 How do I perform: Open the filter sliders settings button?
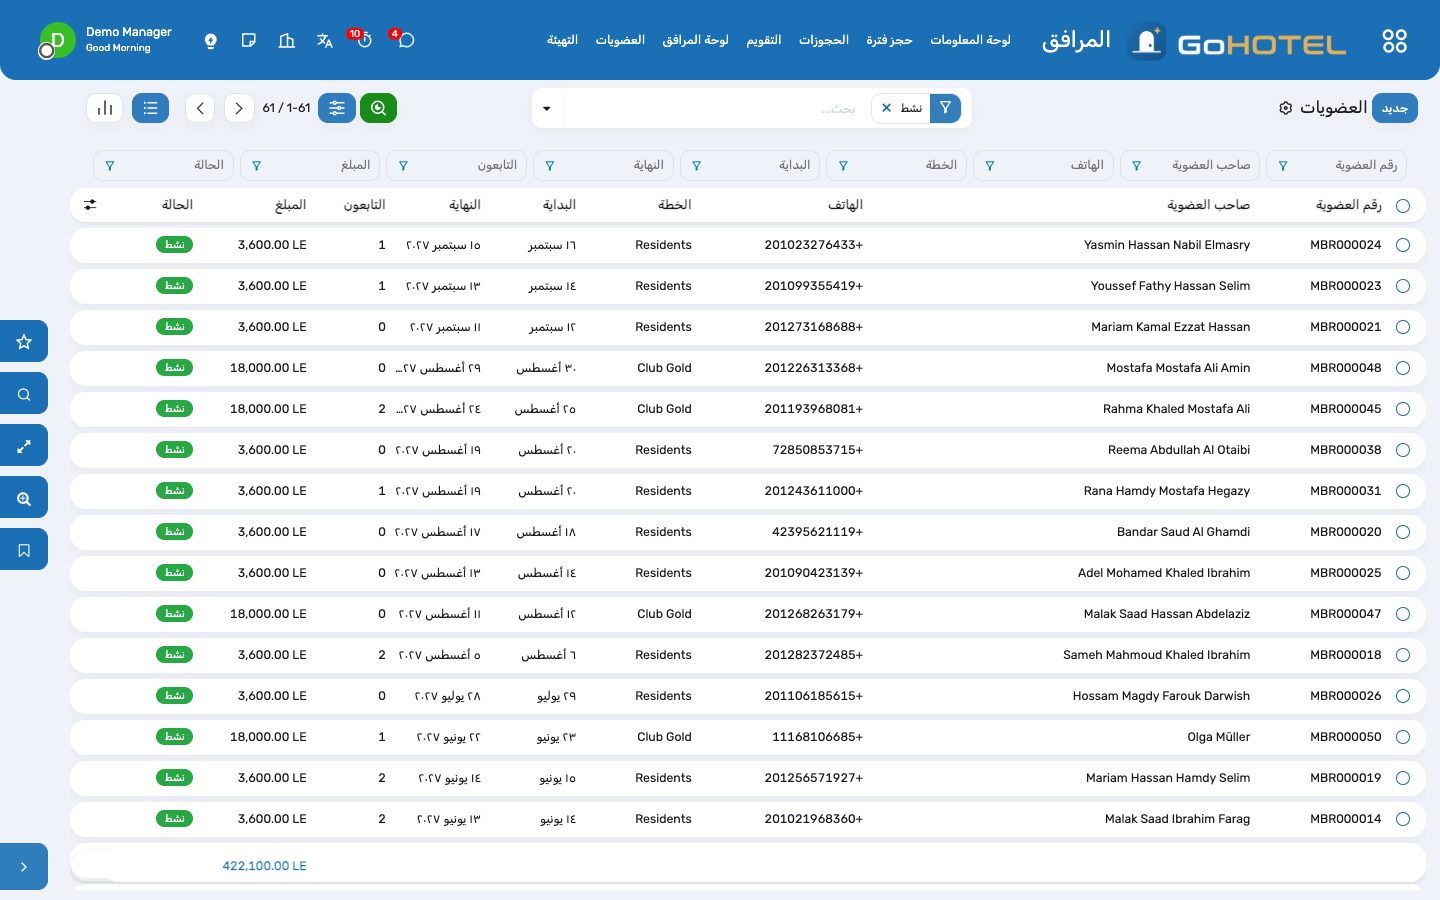pos(337,108)
